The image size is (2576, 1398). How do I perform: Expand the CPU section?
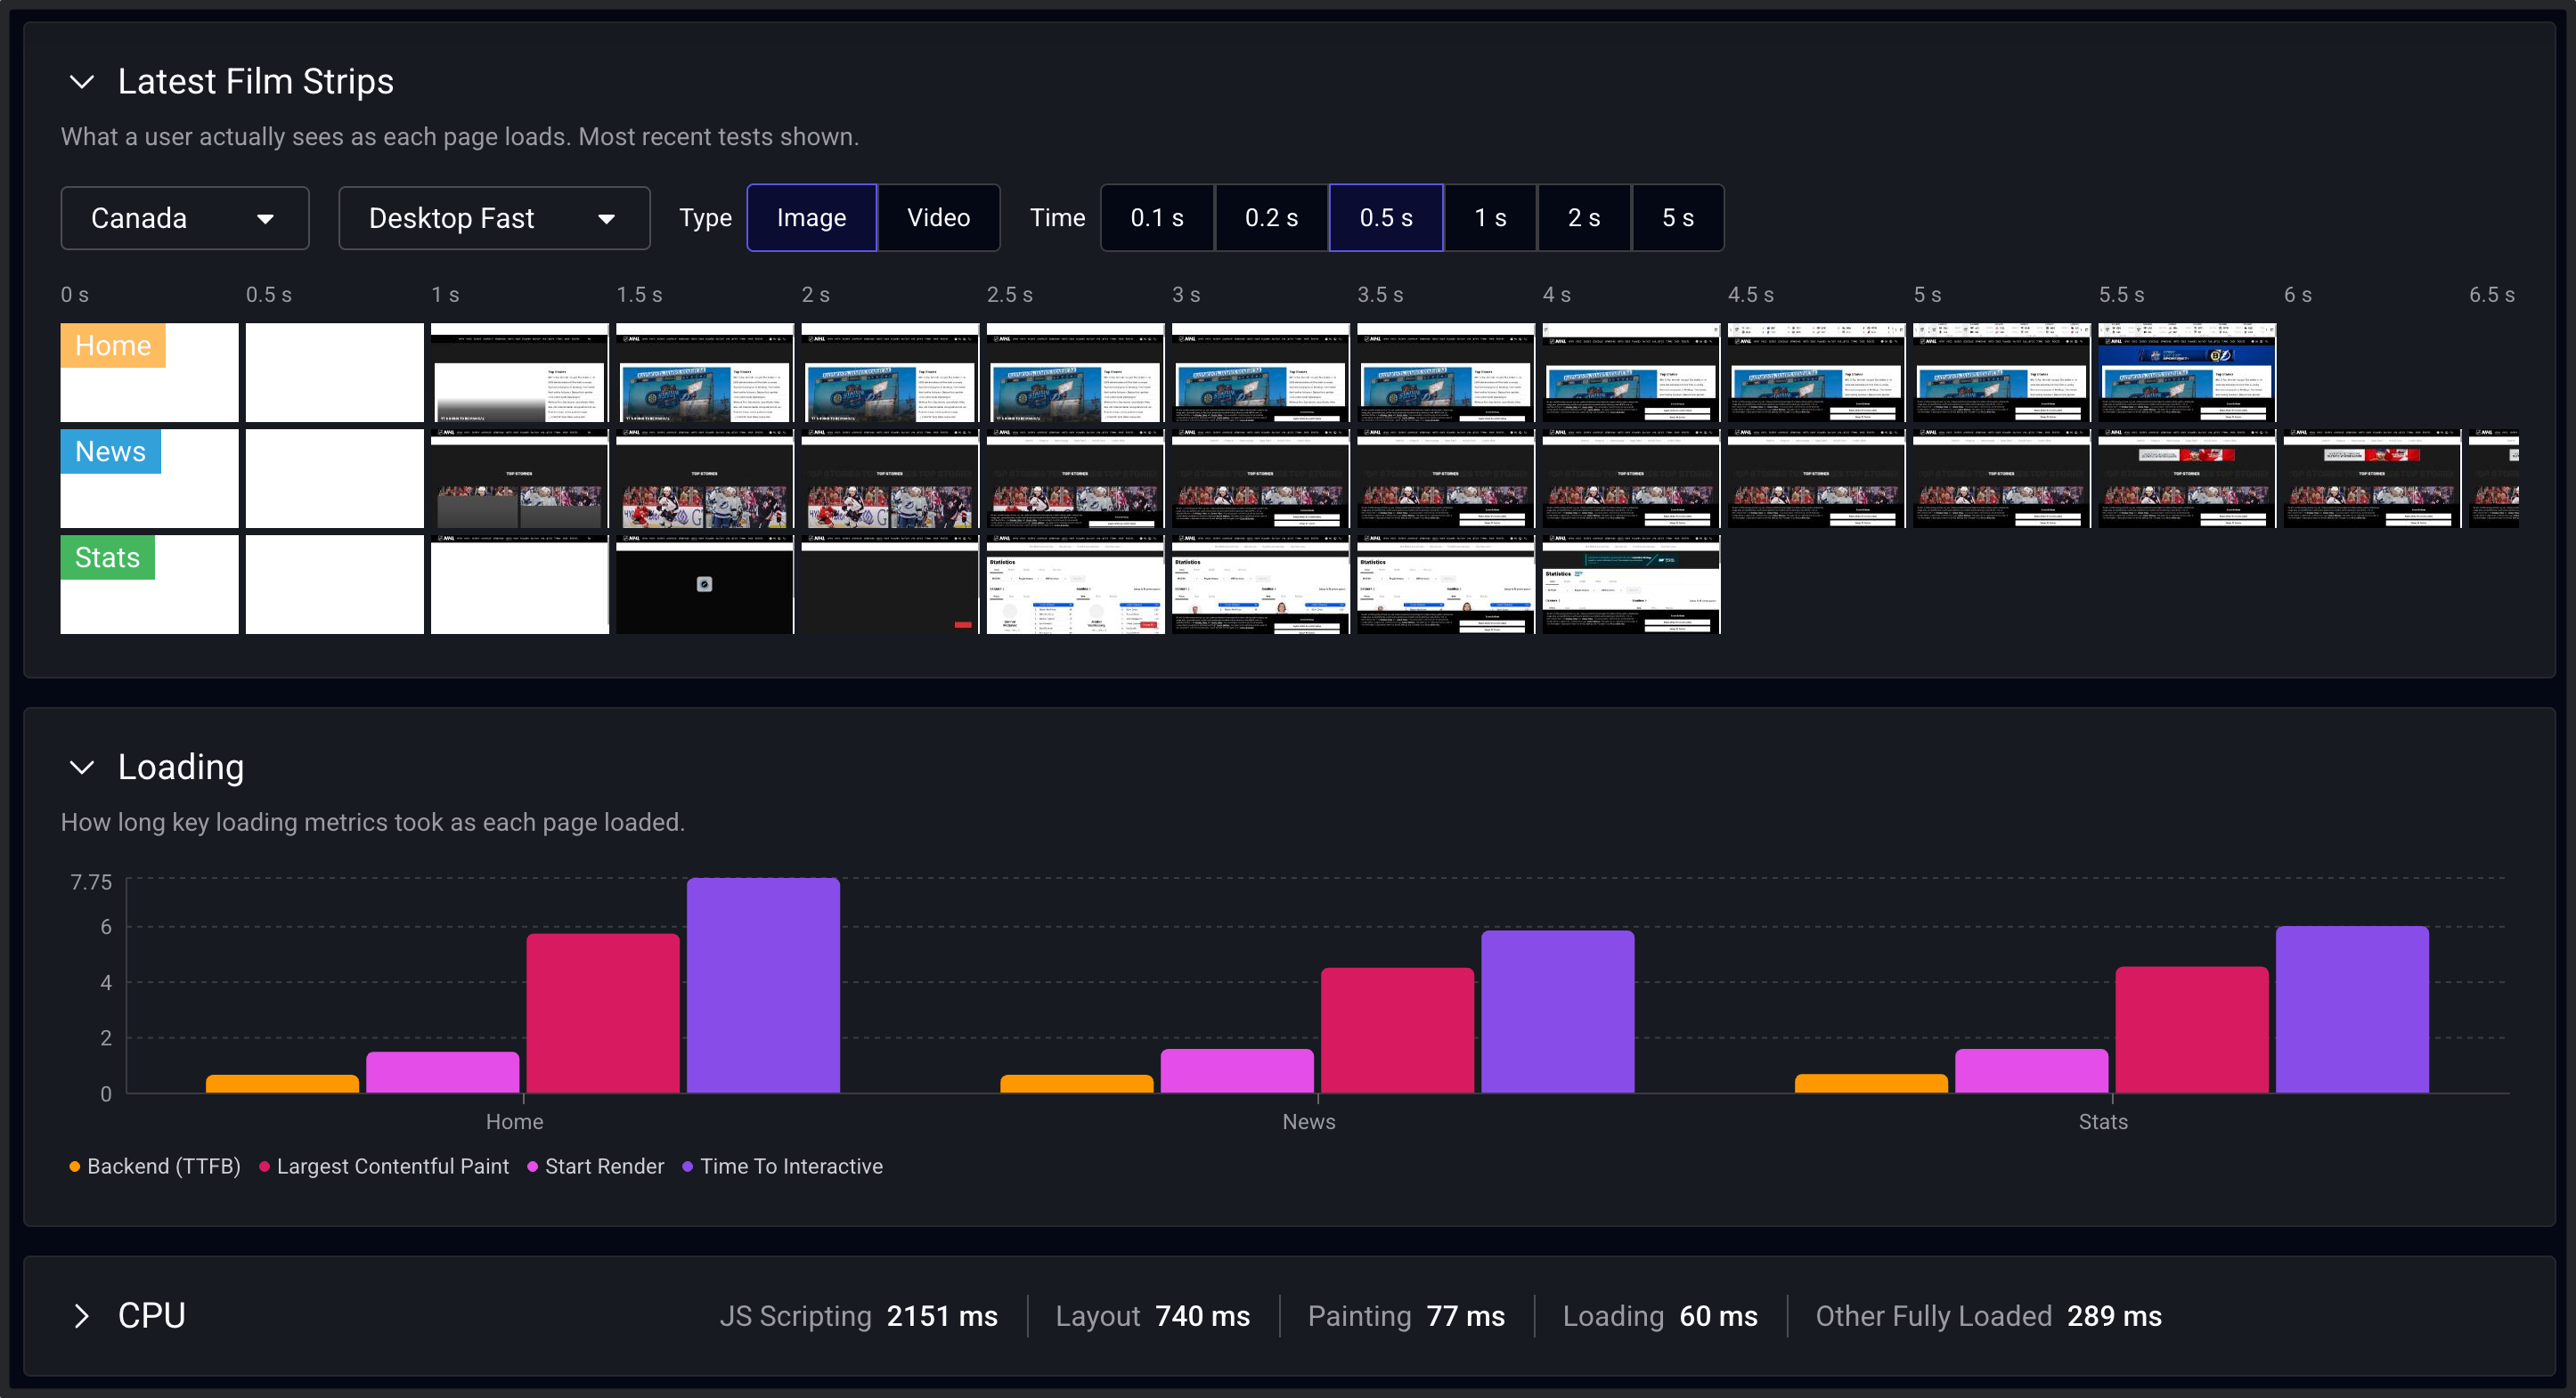[84, 1316]
